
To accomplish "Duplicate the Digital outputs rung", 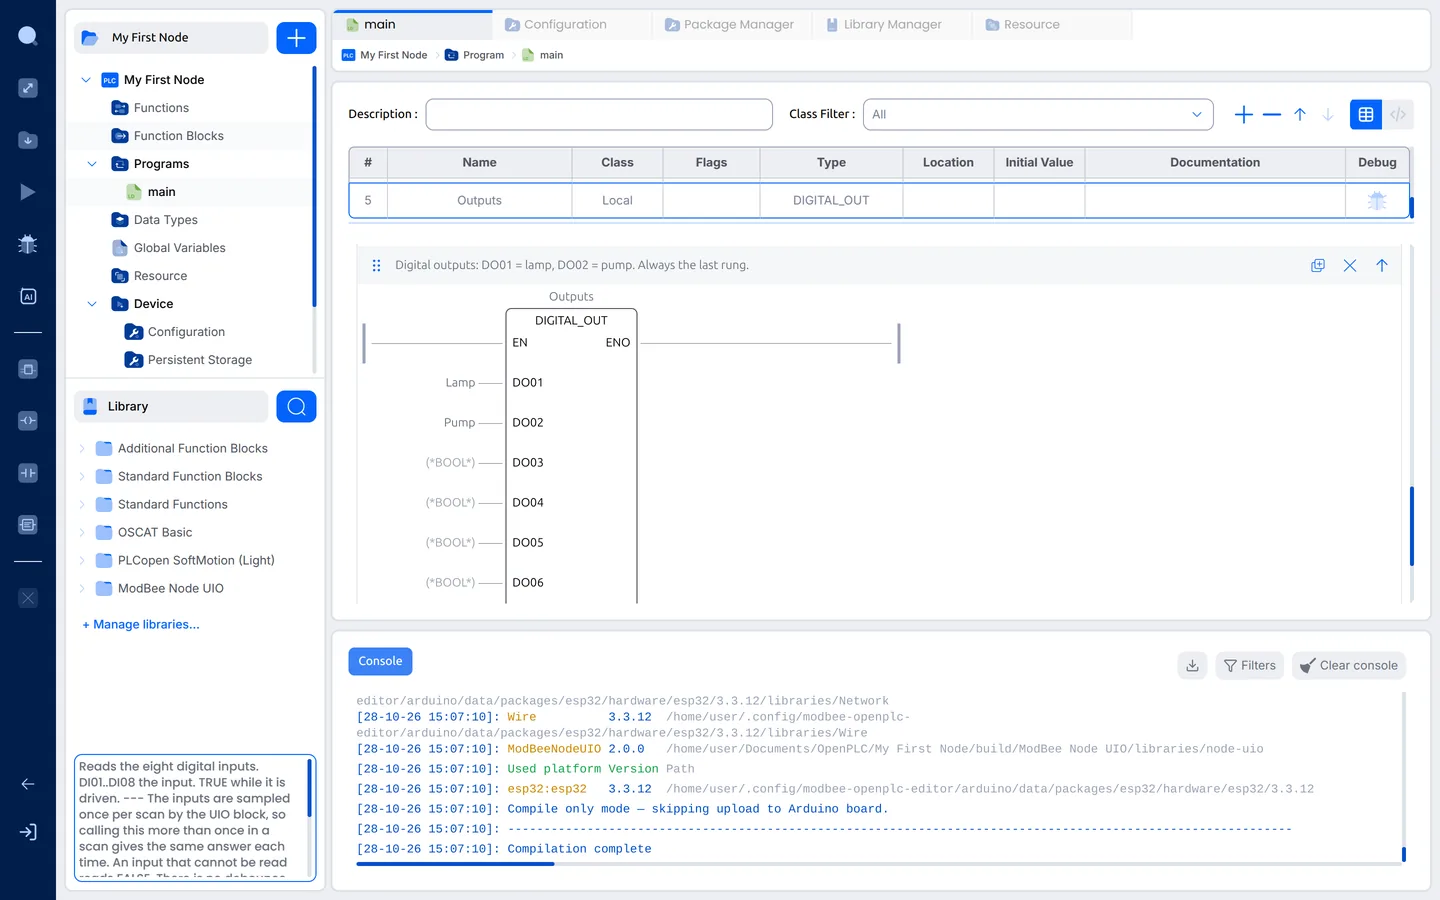I will tap(1318, 265).
